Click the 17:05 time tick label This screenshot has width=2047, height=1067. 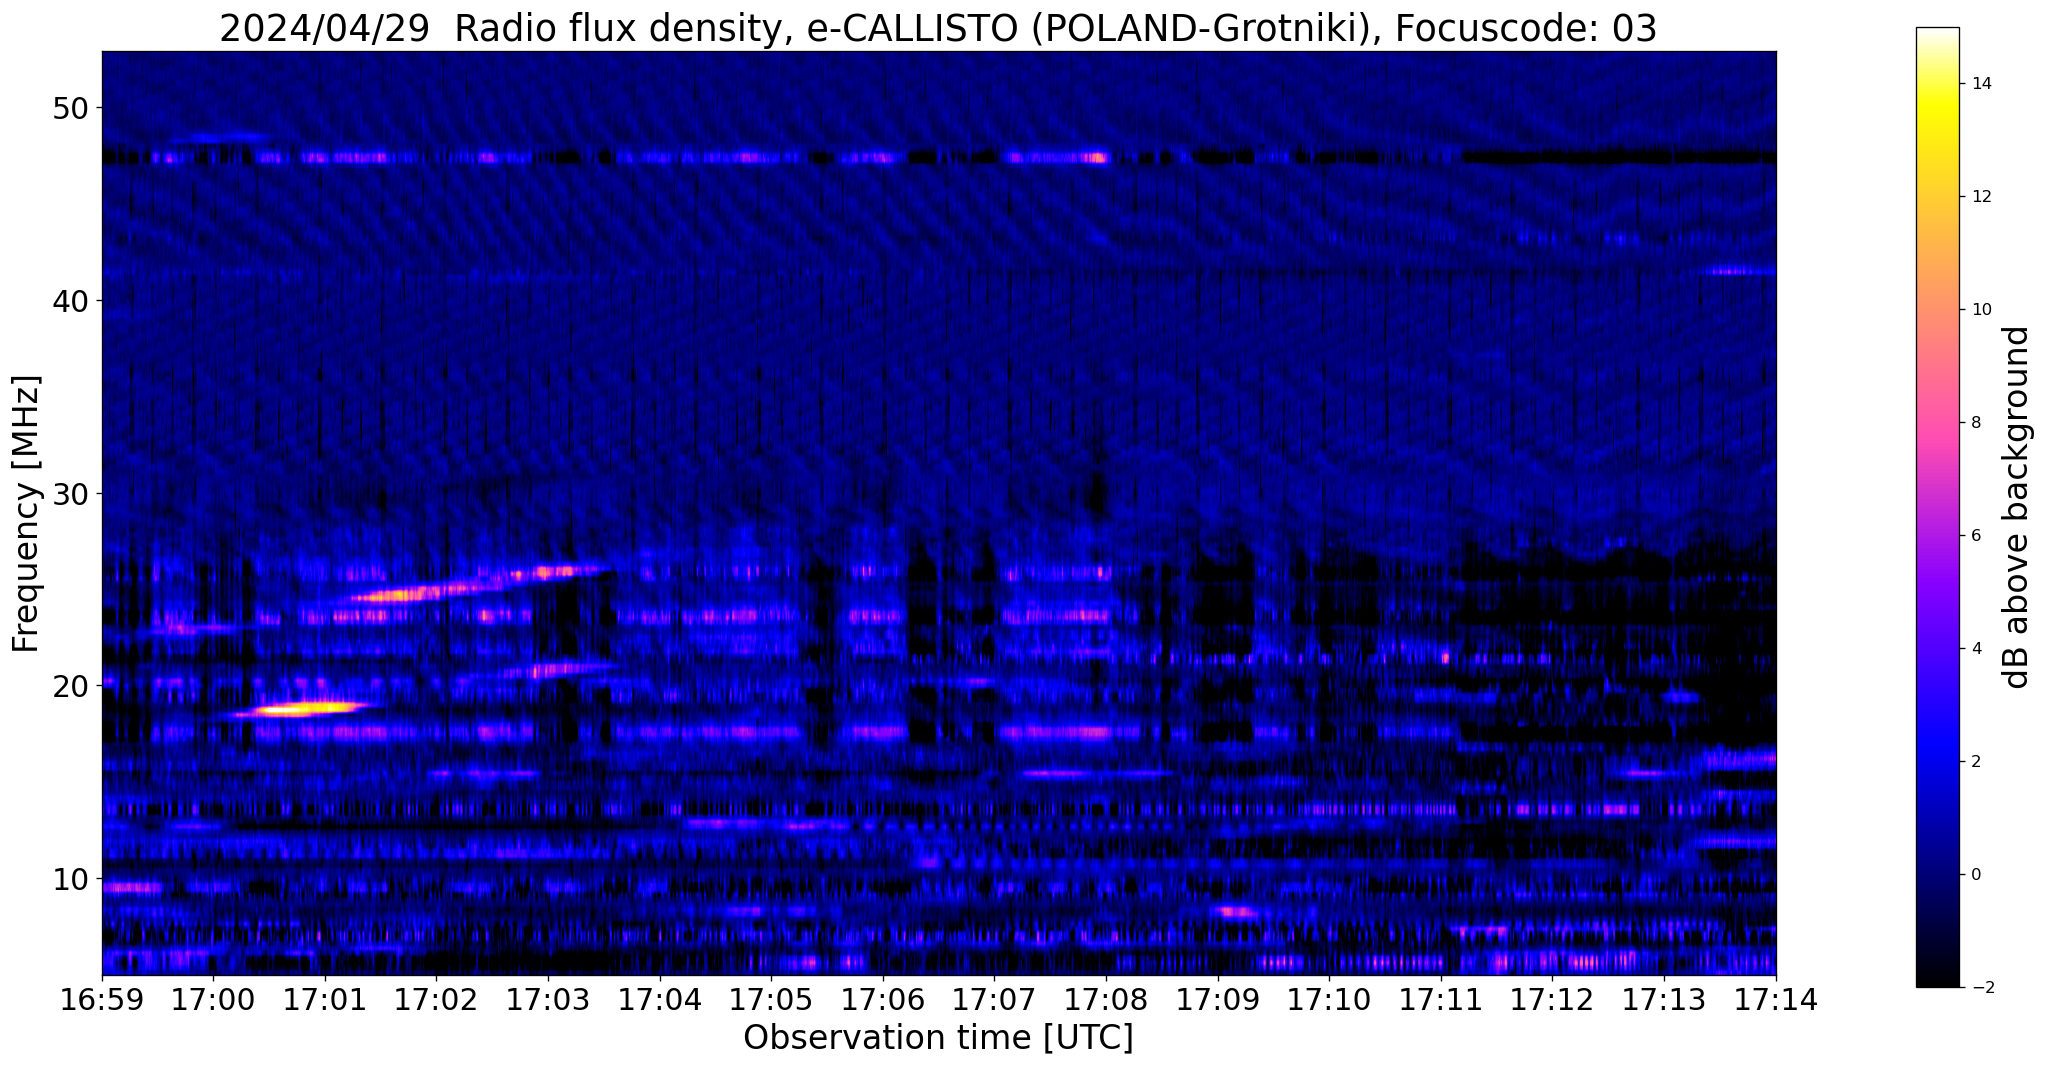coord(771,999)
